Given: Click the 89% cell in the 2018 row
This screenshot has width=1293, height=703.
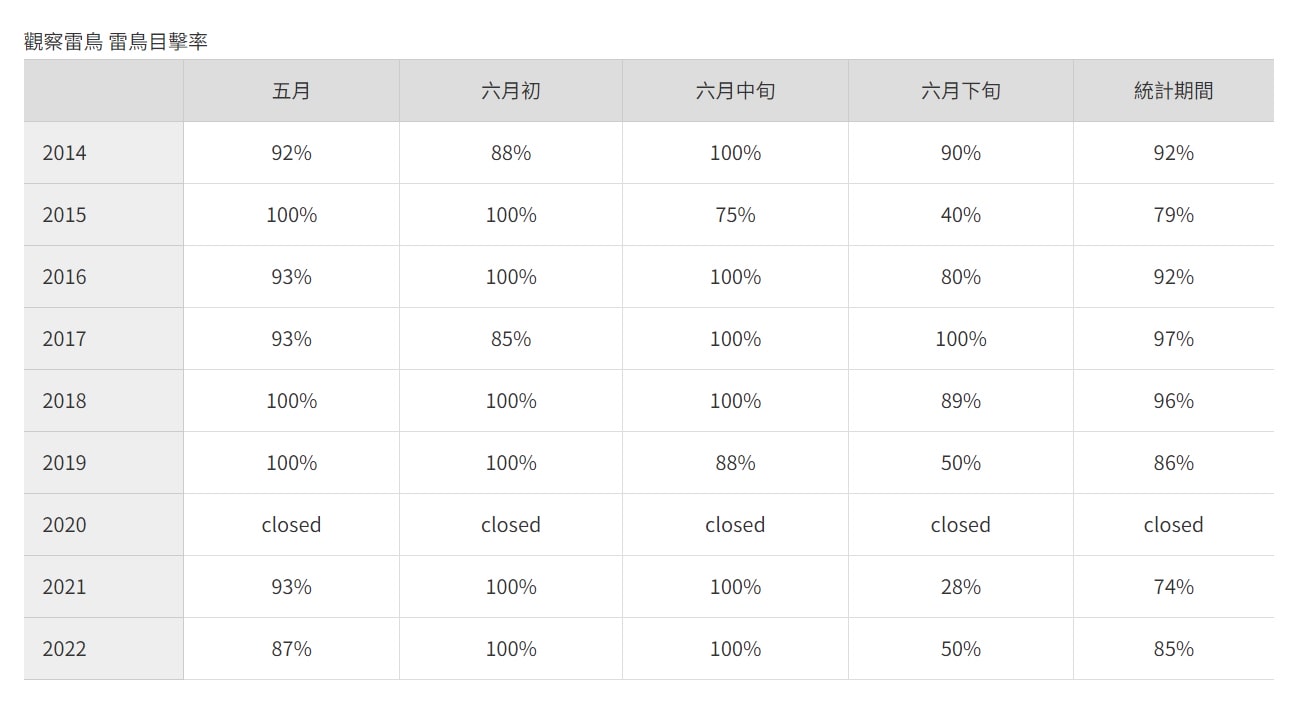Looking at the screenshot, I should [x=961, y=401].
